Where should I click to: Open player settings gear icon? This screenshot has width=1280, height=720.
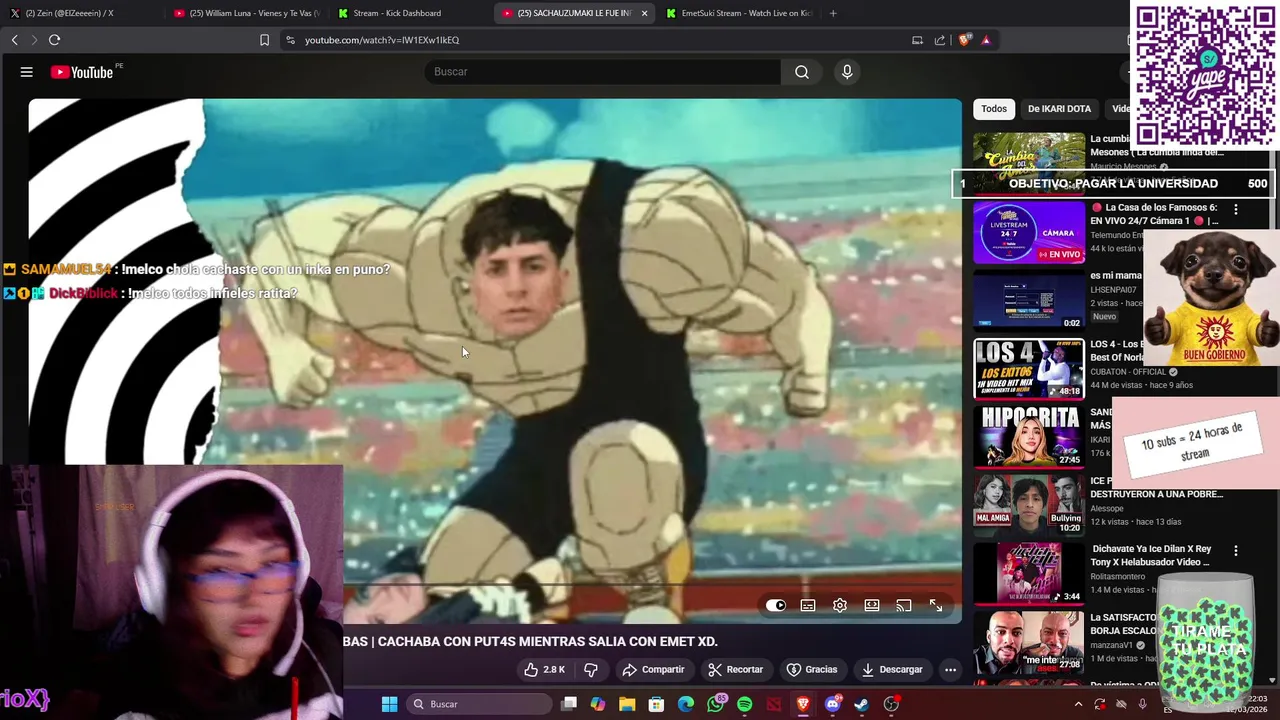tap(840, 605)
